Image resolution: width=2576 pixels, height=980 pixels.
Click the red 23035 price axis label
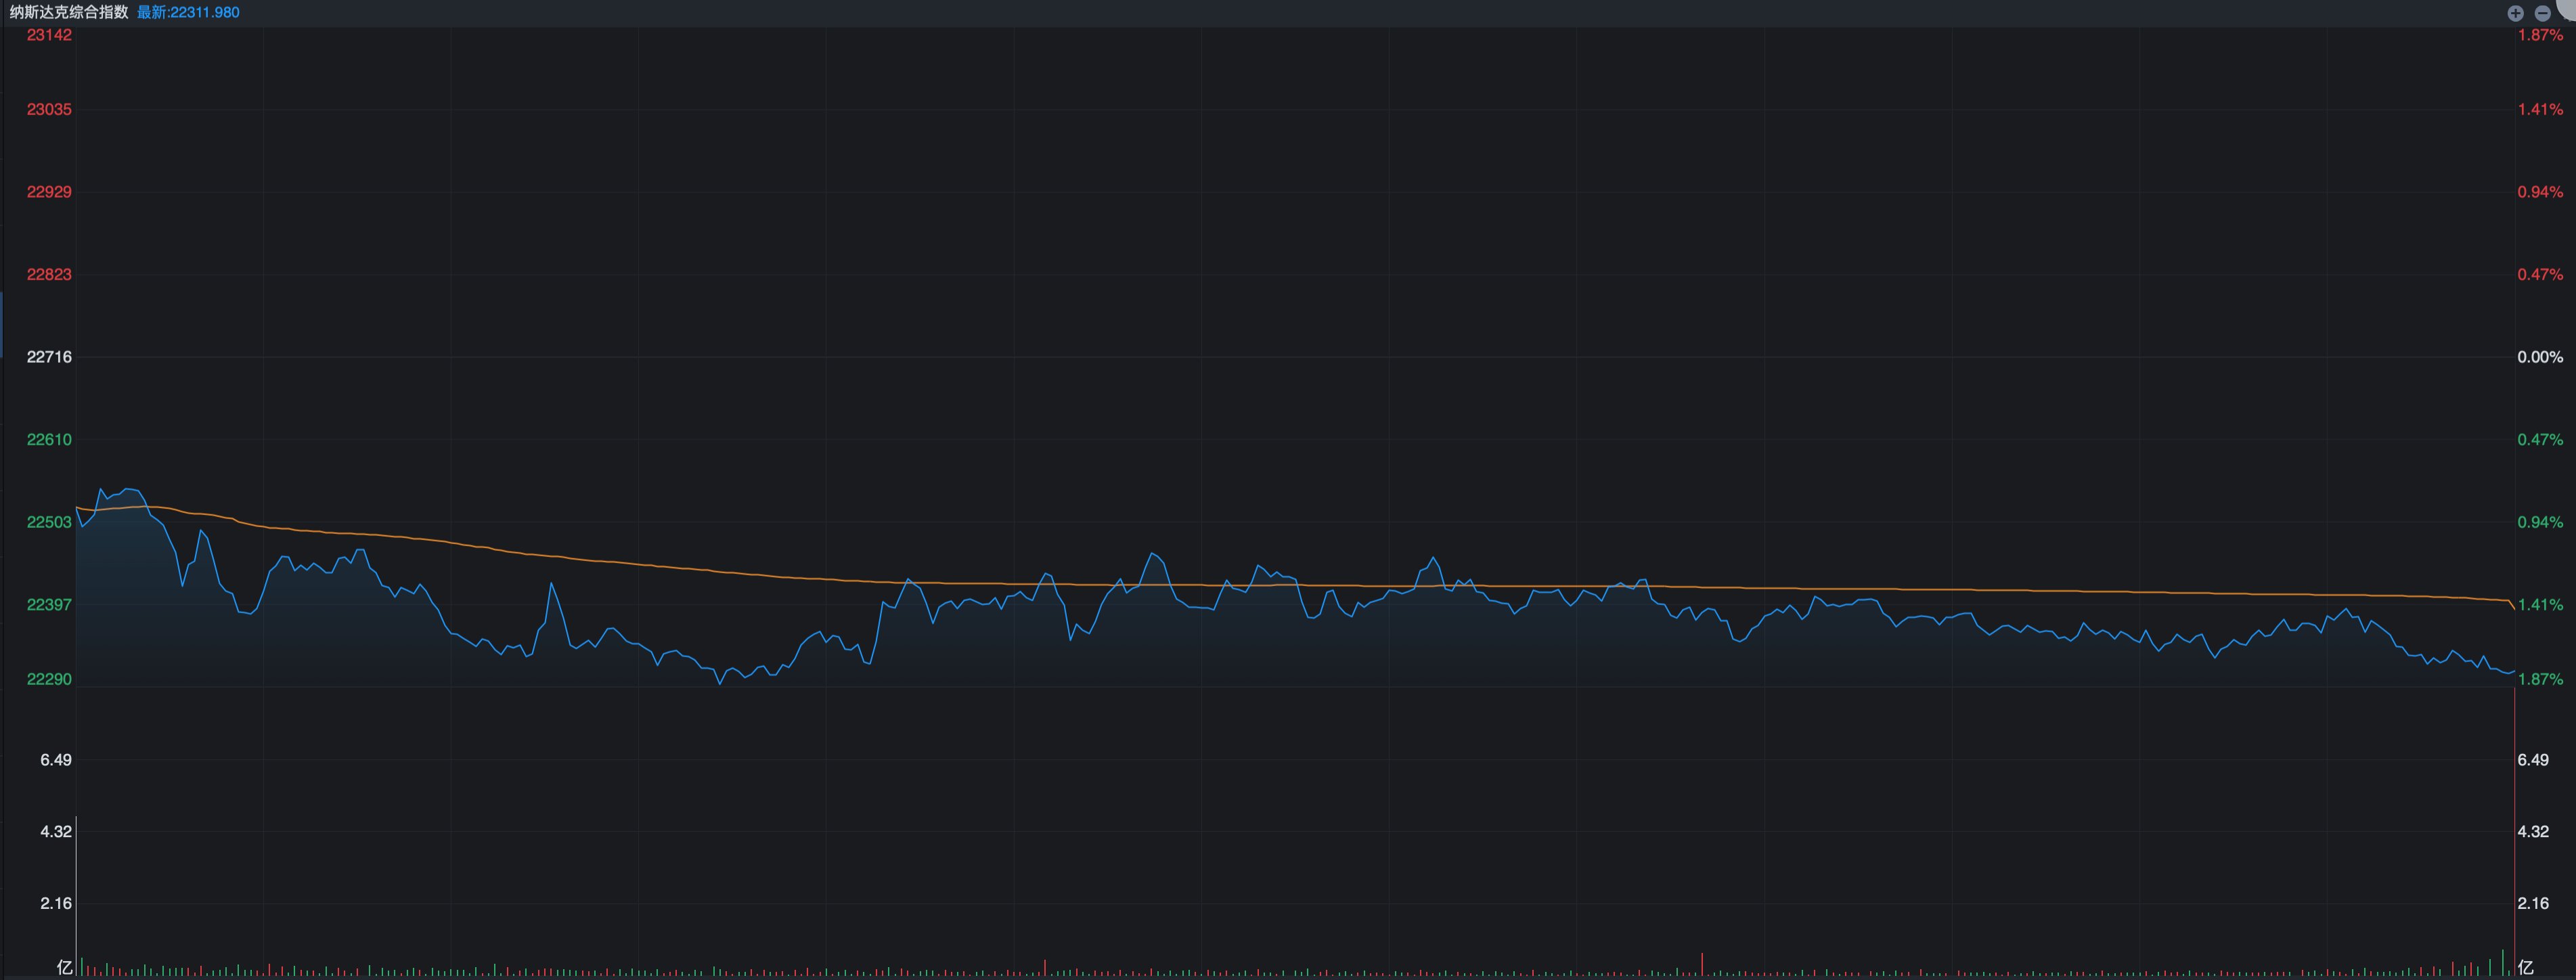click(49, 109)
